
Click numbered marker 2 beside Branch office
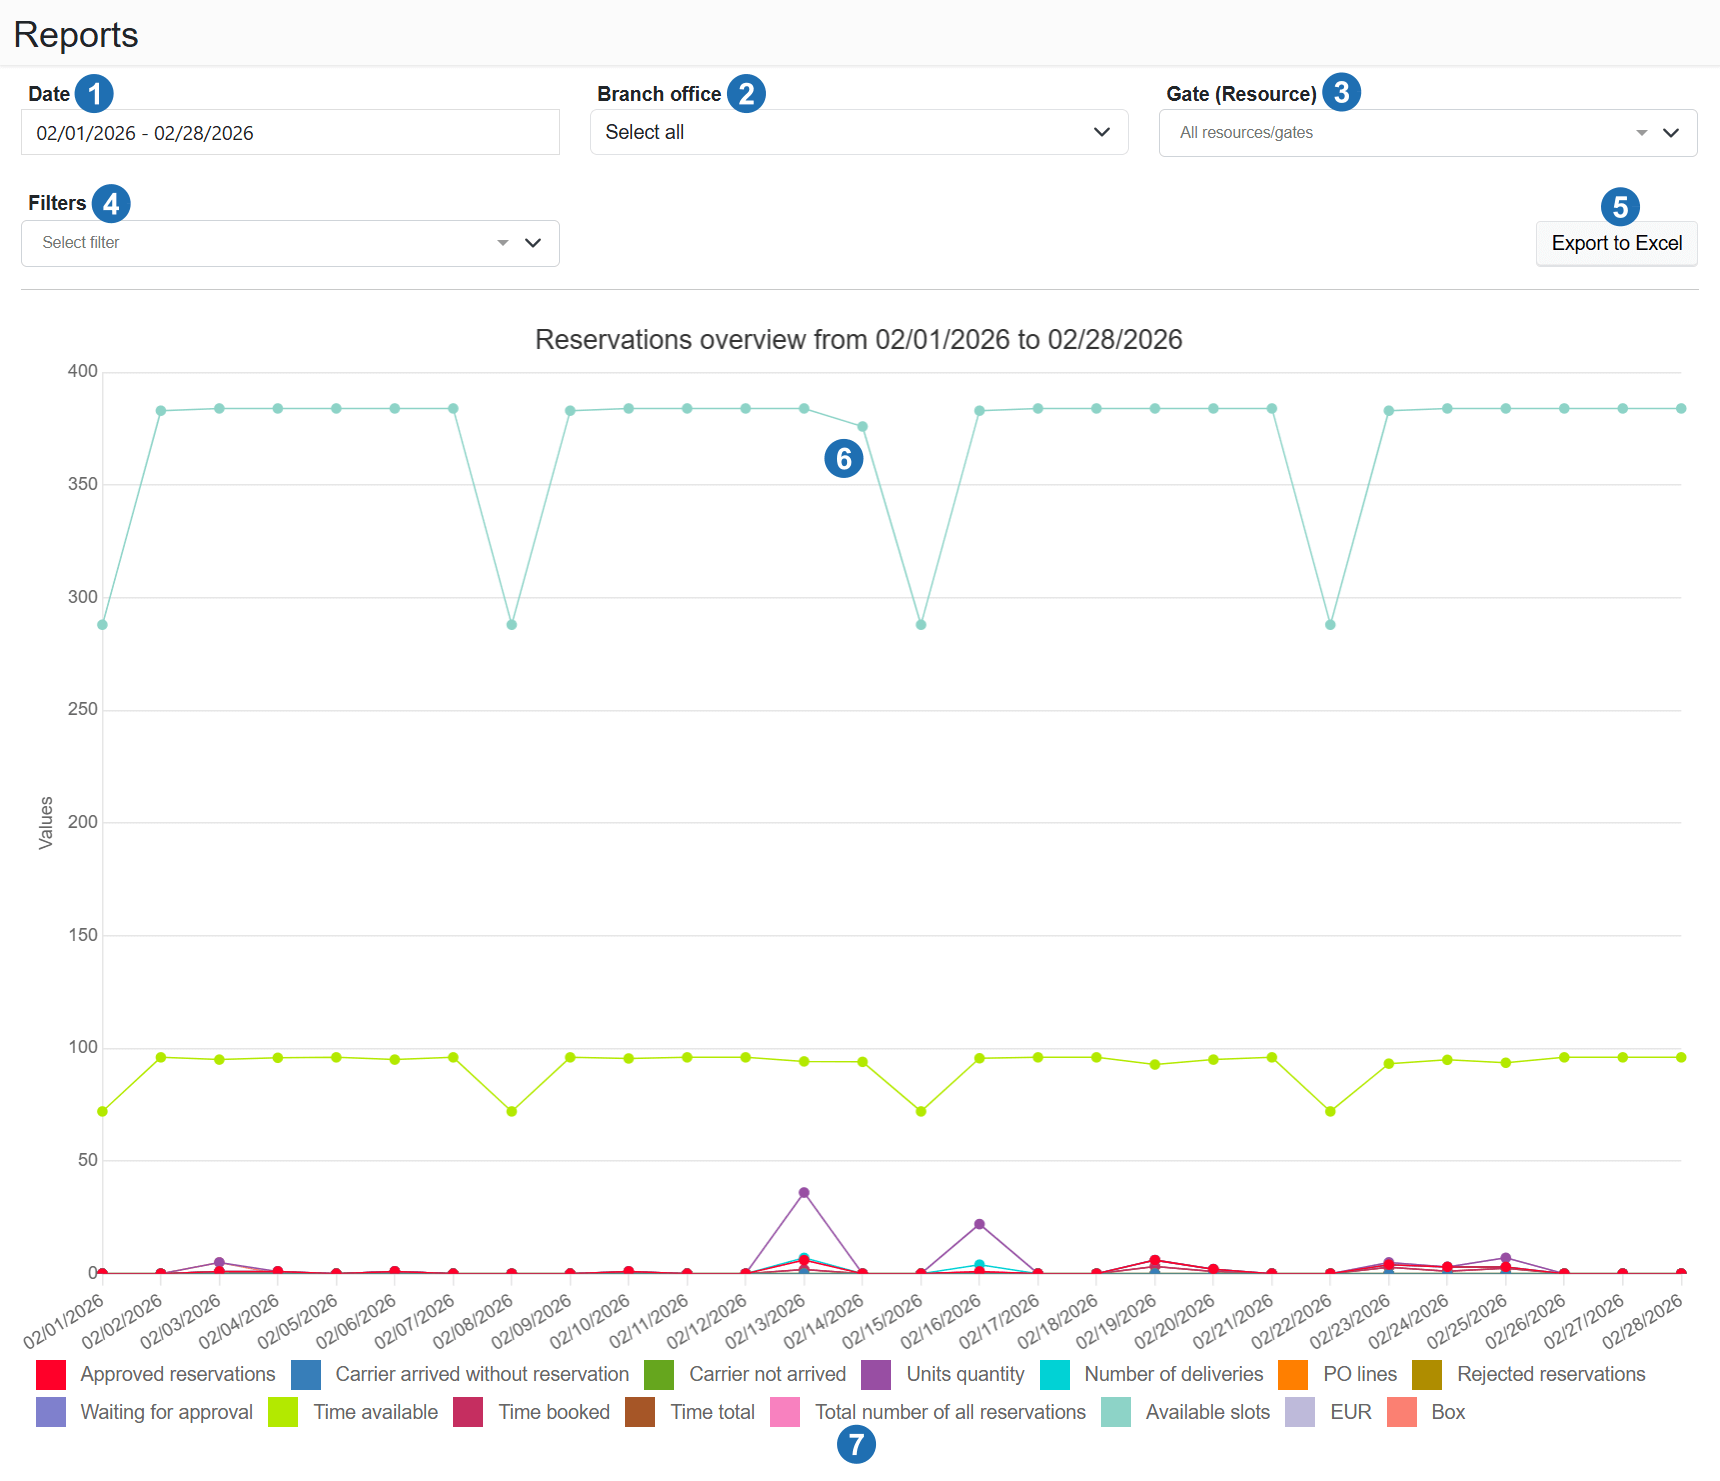(746, 94)
